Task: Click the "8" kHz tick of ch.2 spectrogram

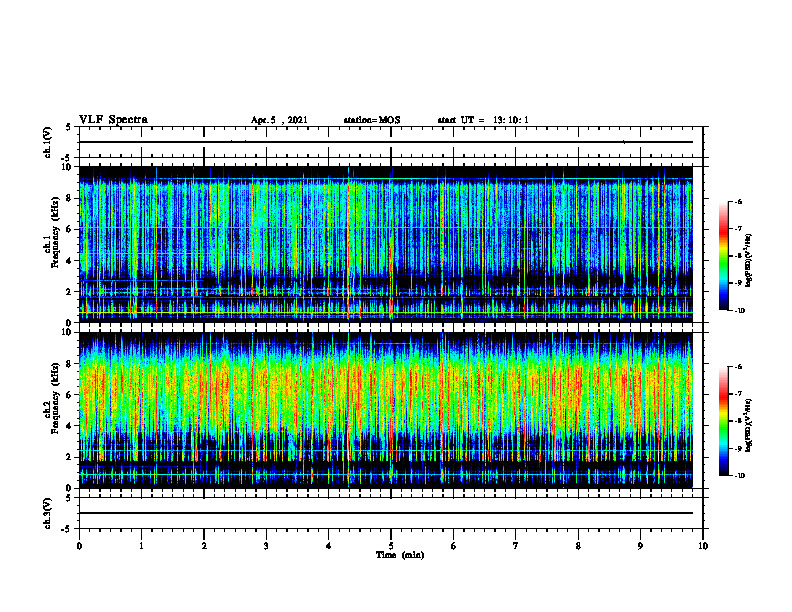Action: 70,364
